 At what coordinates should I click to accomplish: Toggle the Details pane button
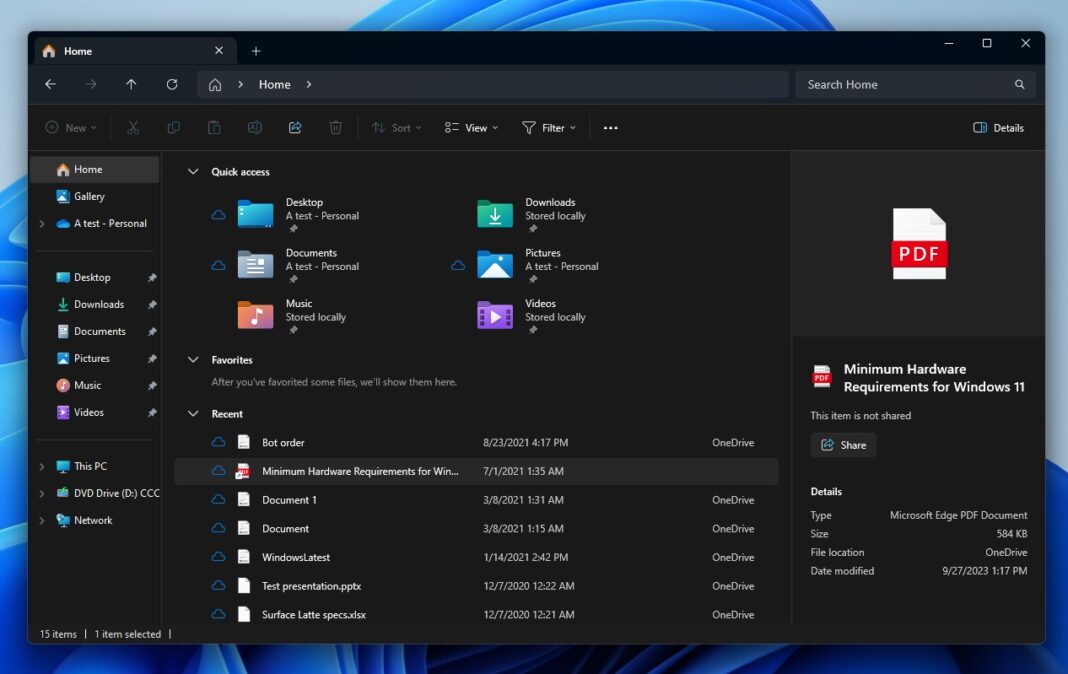(x=998, y=128)
